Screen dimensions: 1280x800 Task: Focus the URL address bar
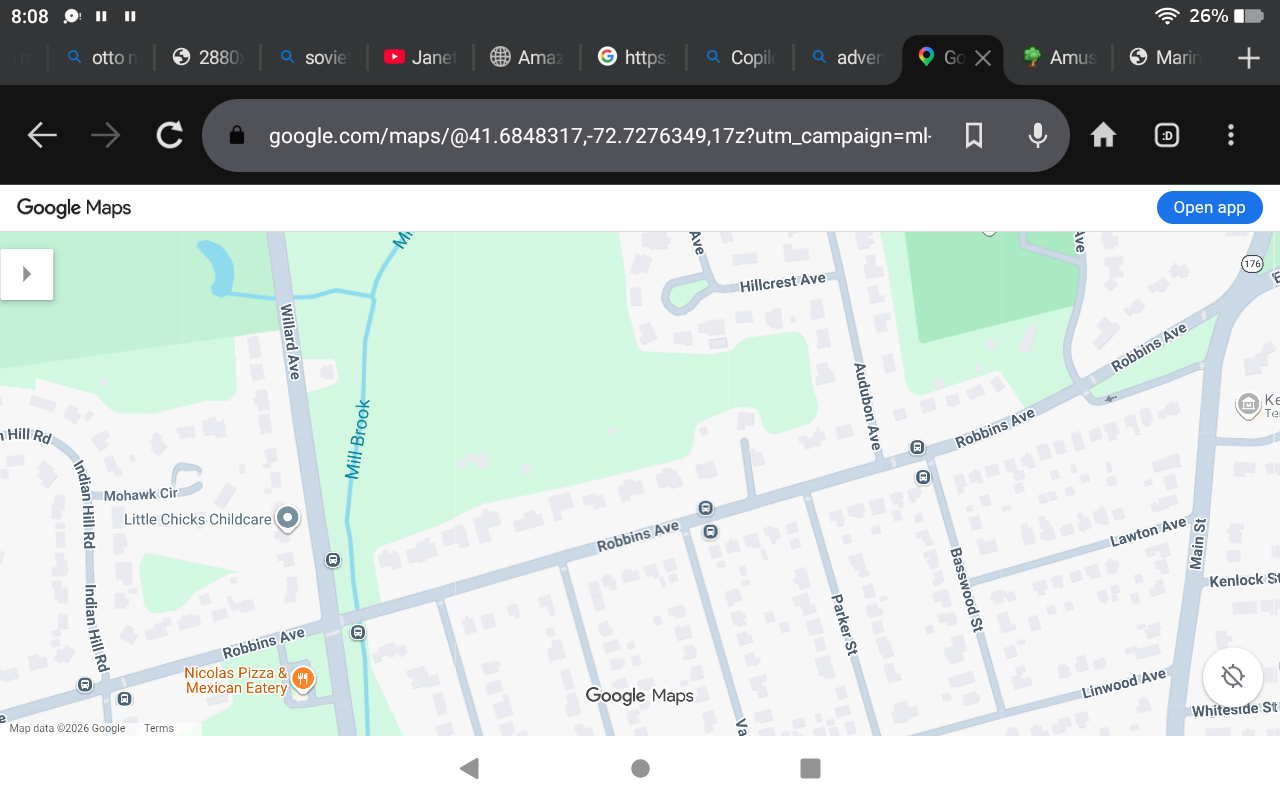click(x=600, y=135)
